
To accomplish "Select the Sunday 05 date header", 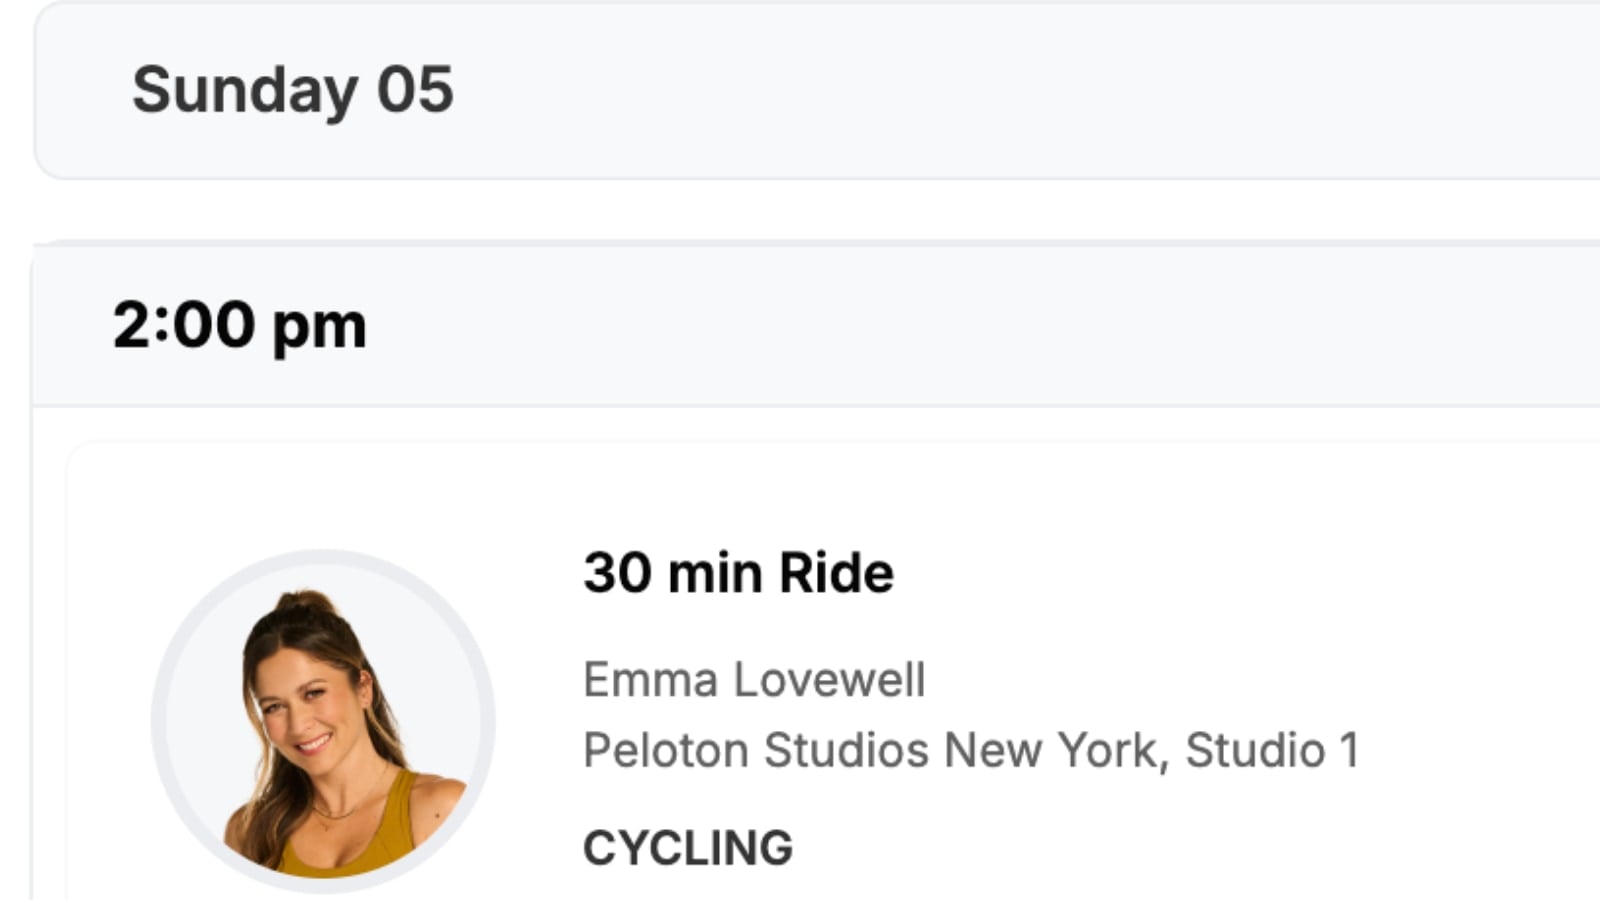I will tap(292, 90).
